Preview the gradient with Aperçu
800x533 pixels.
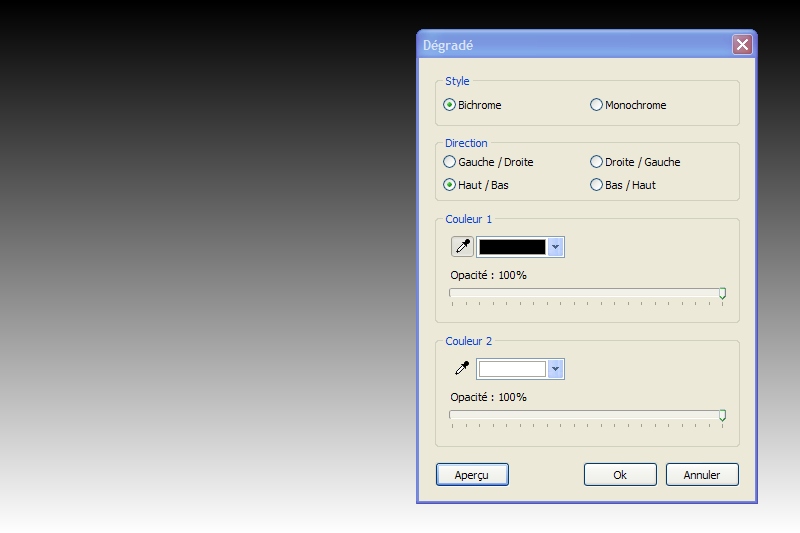tap(472, 475)
